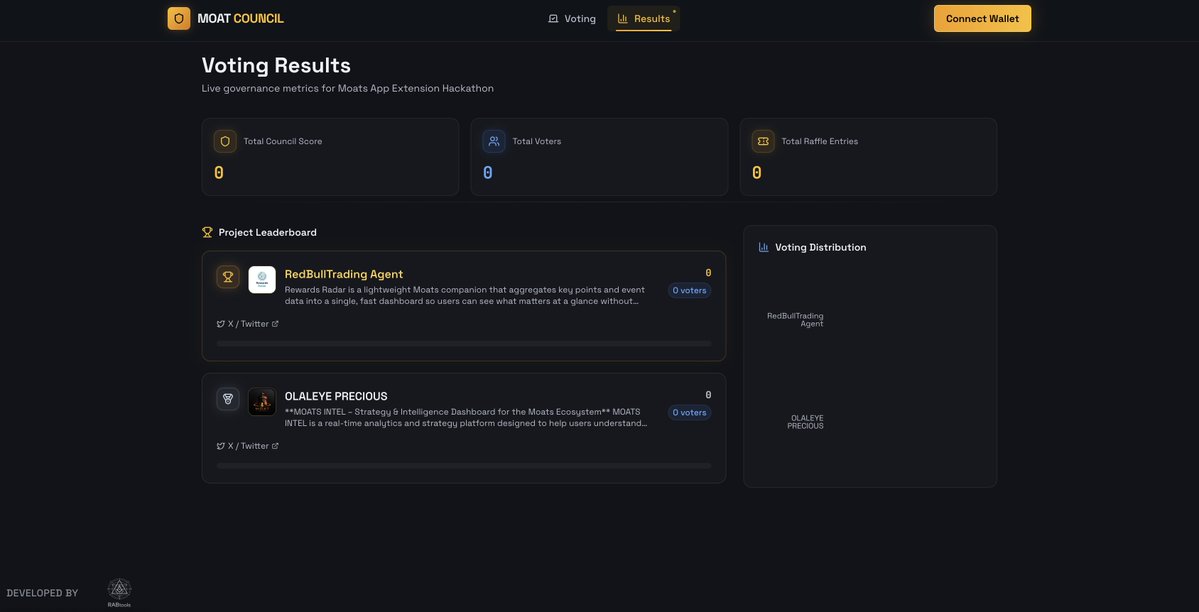Screen dimensions: 1199x612
Task: Click the RABtools developer logo
Action: pos(119,593)
